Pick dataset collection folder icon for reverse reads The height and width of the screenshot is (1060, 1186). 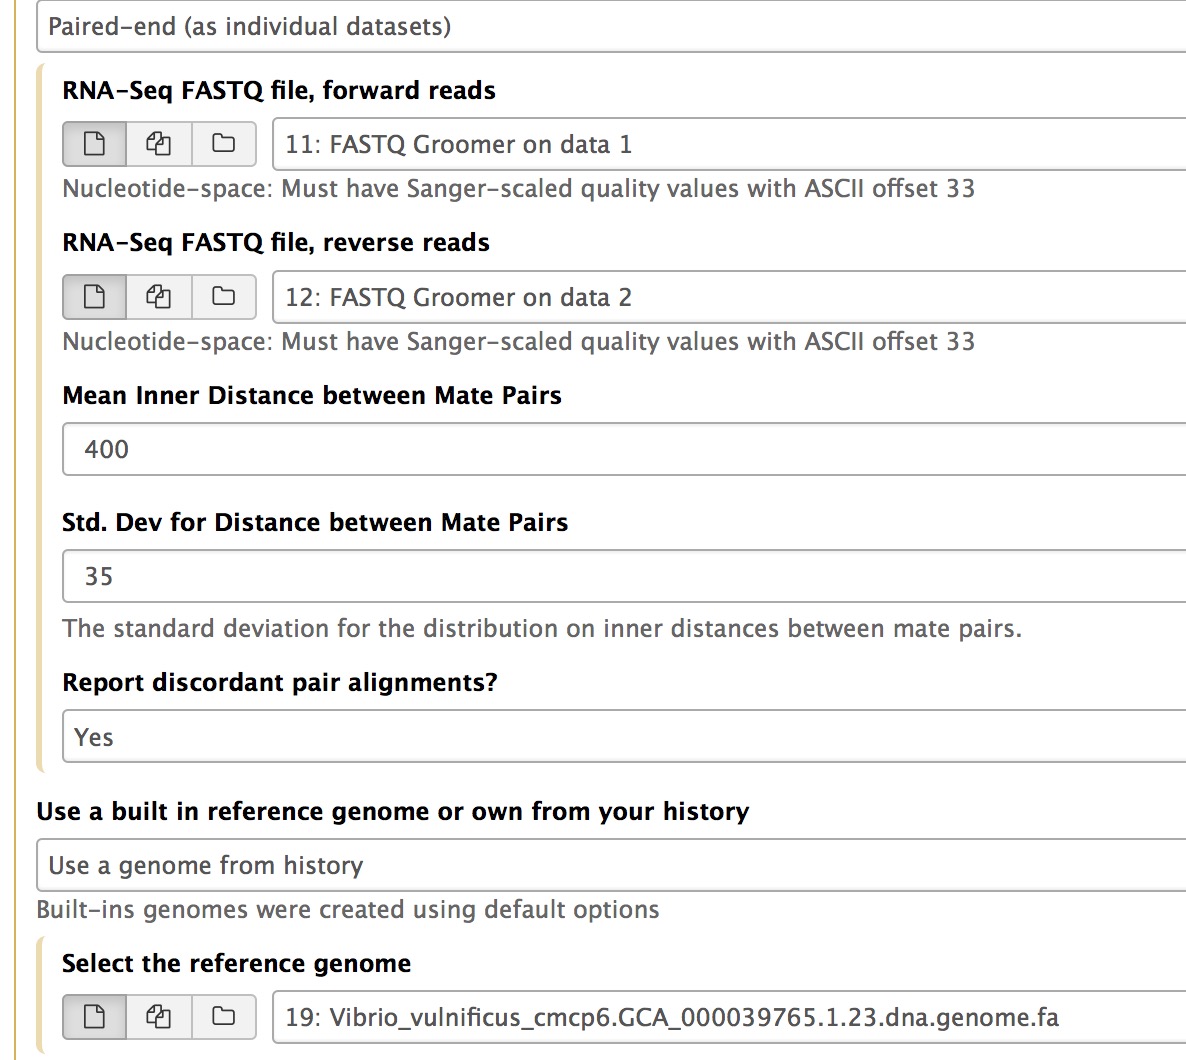(x=223, y=297)
